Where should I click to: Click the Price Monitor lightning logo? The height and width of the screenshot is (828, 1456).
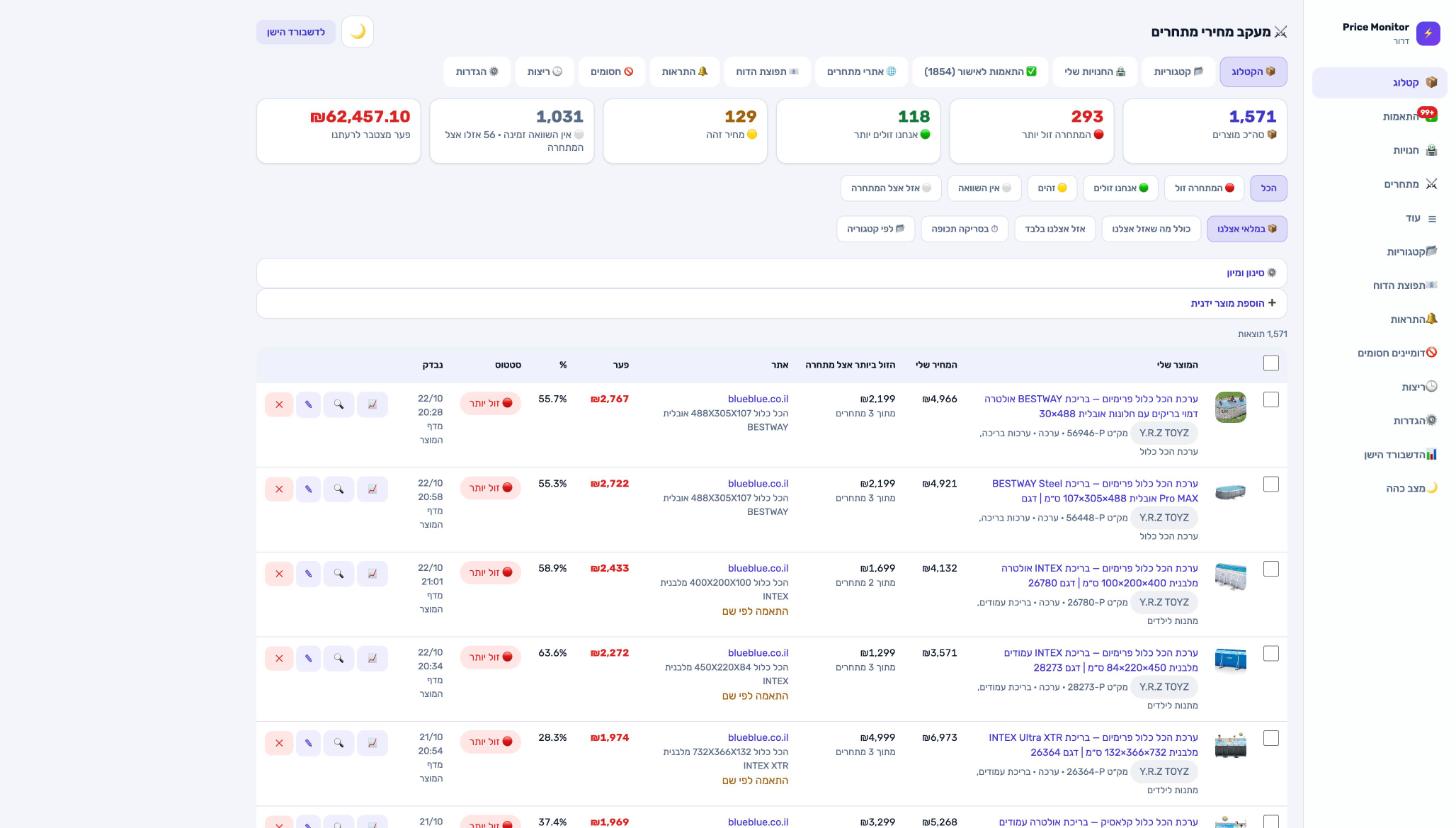point(1428,33)
